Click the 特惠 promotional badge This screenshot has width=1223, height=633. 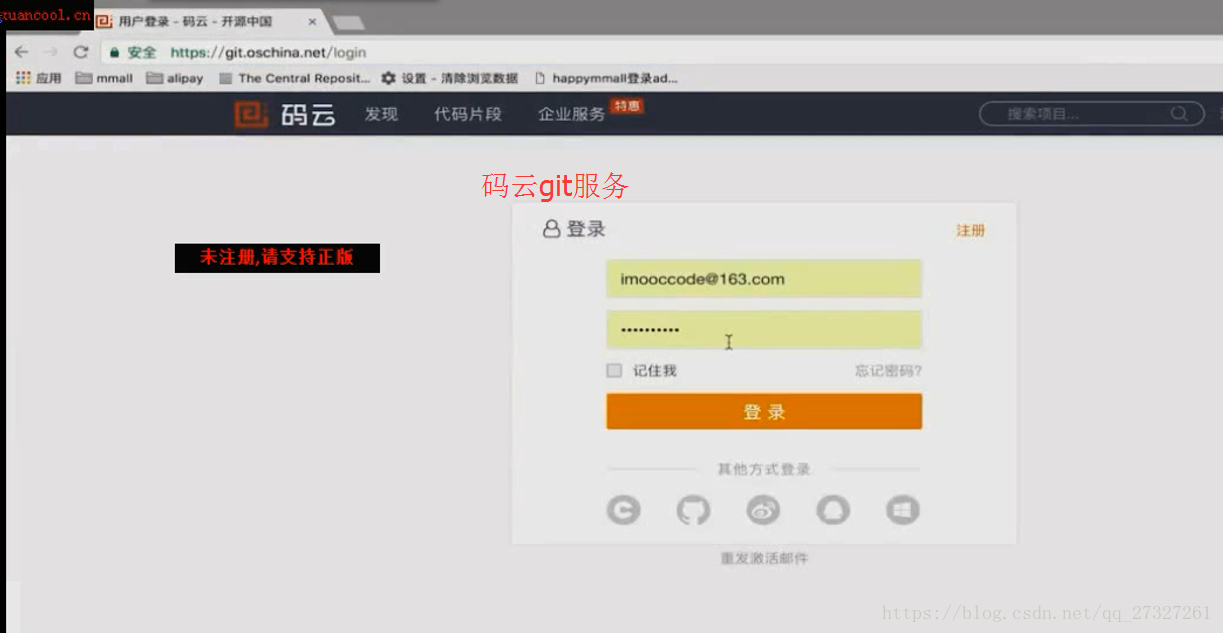pyautogui.click(x=627, y=106)
